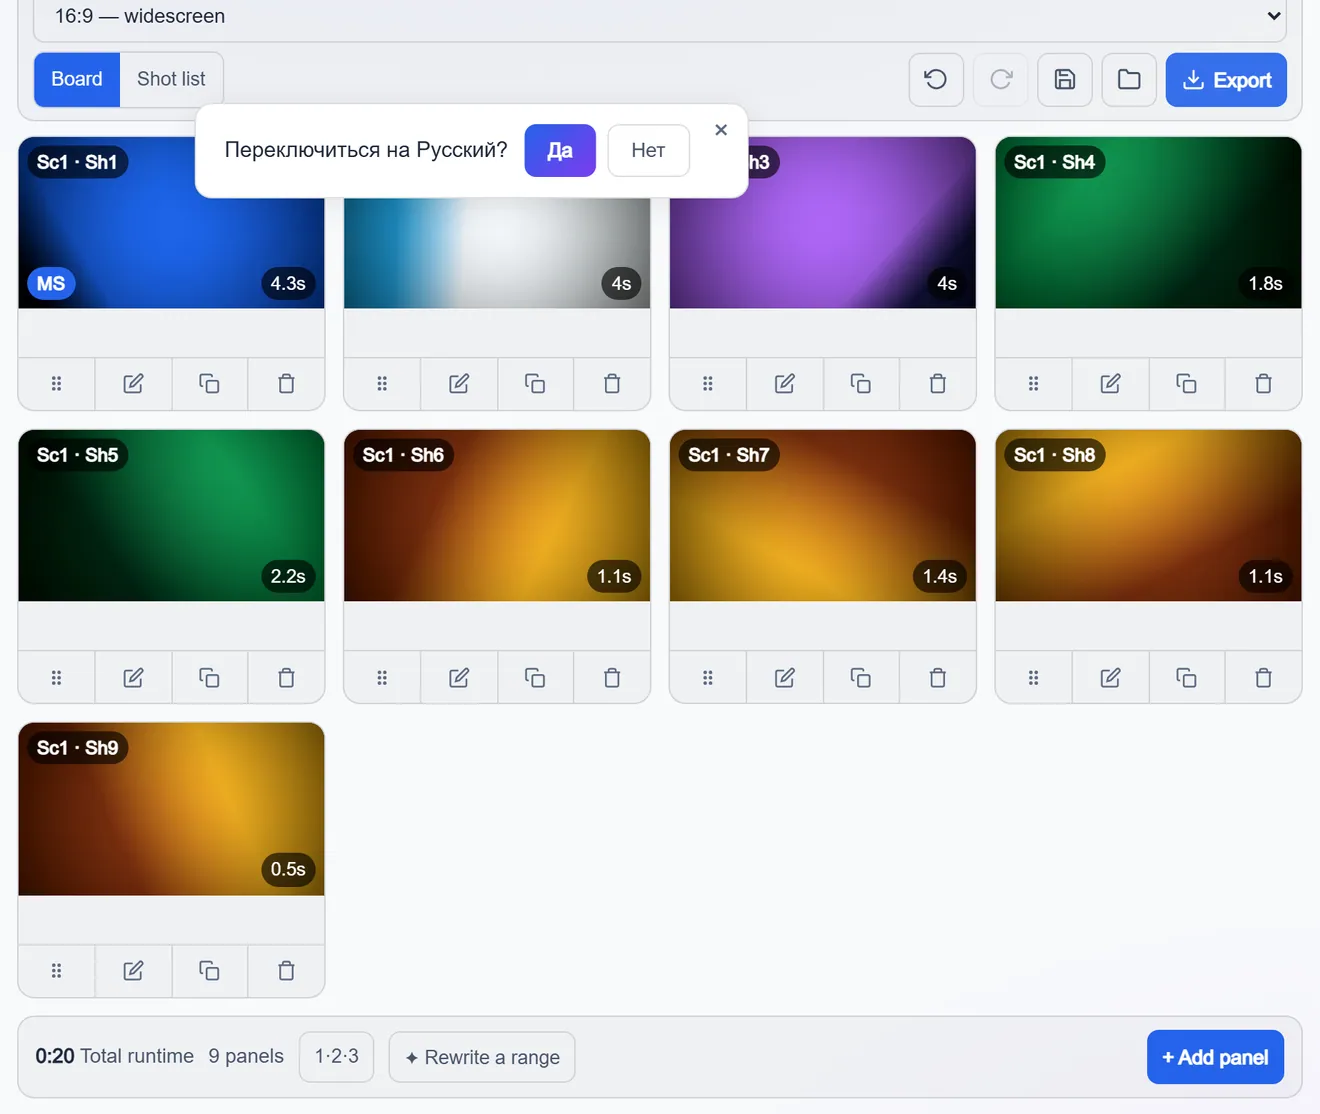The image size is (1320, 1114).
Task: Click the 0.5s duration on Sh9
Action: [288, 869]
